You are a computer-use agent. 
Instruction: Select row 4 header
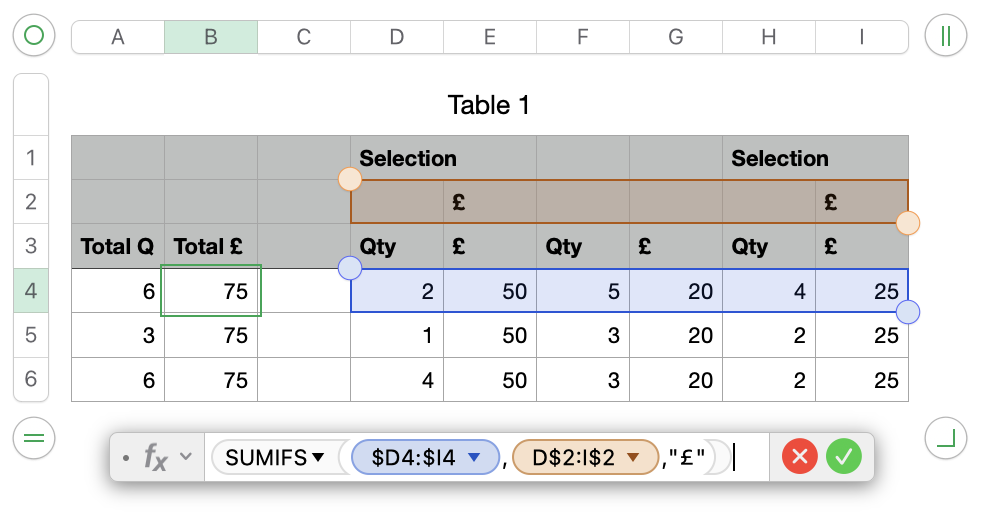[x=30, y=291]
